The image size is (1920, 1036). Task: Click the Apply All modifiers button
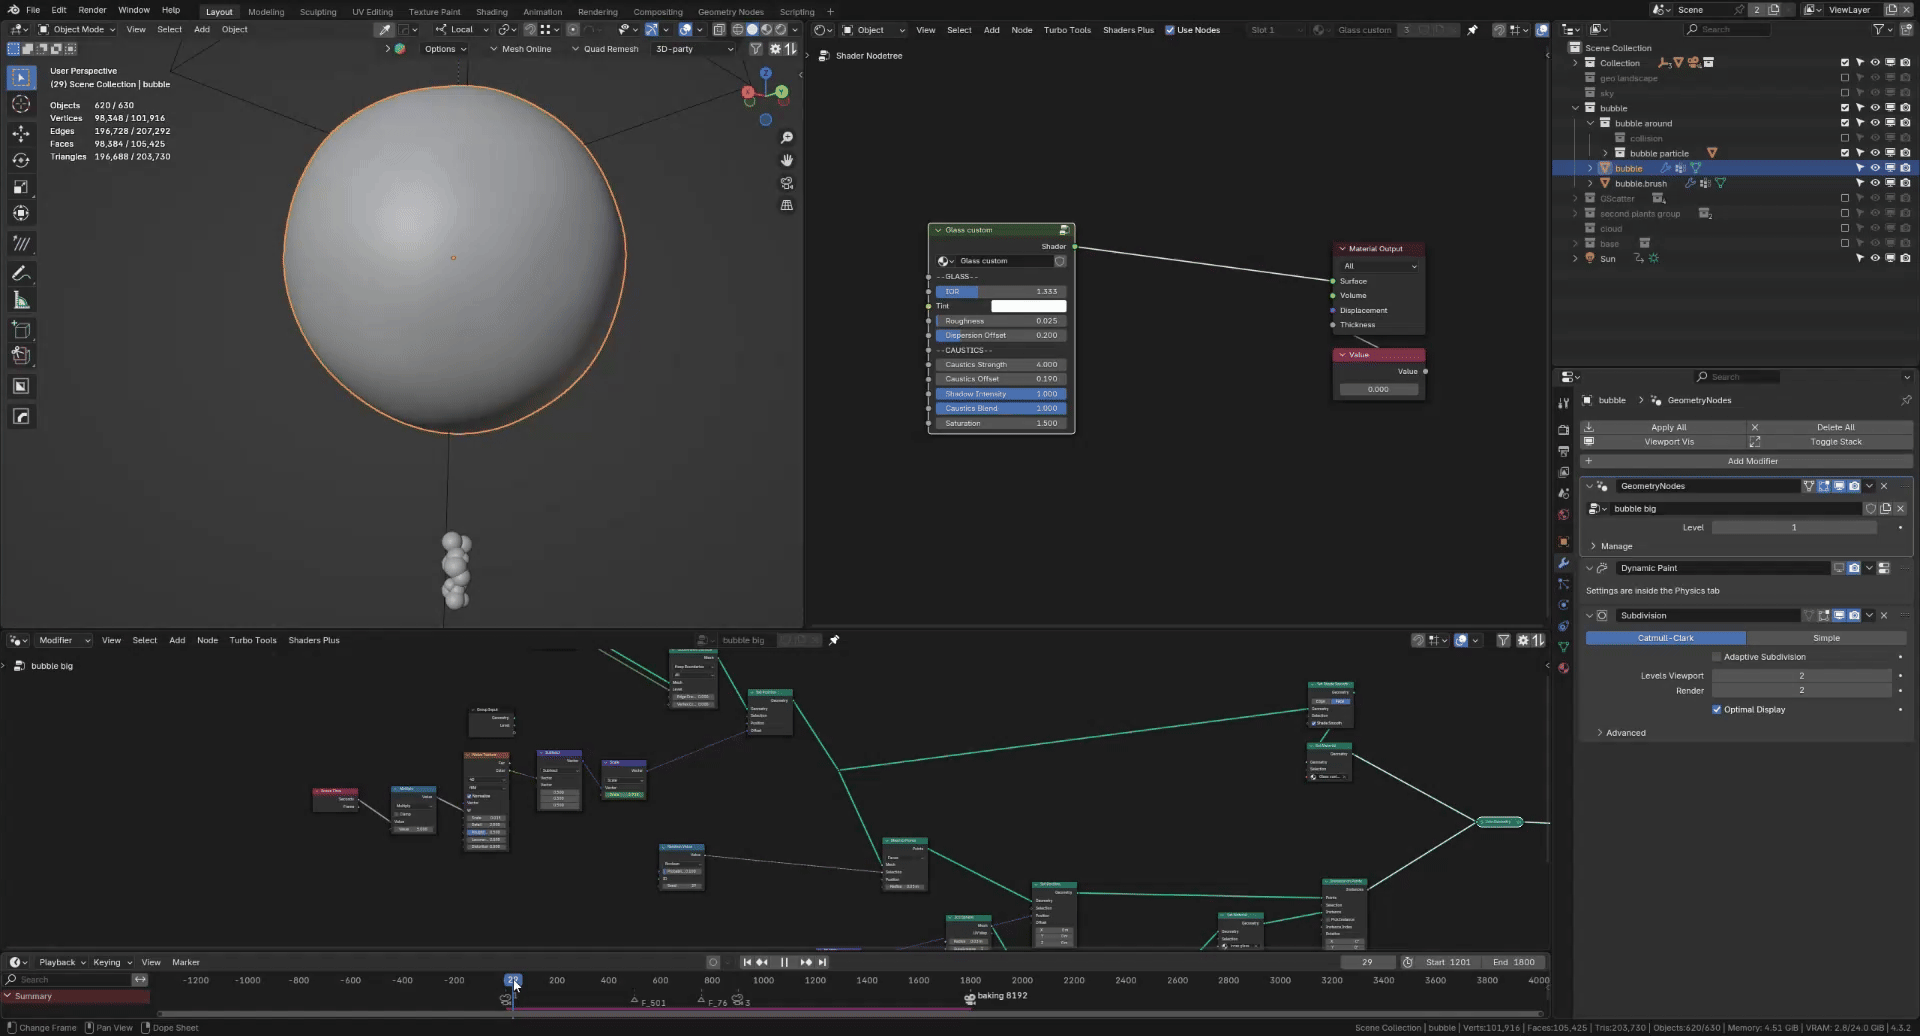pyautogui.click(x=1664, y=427)
